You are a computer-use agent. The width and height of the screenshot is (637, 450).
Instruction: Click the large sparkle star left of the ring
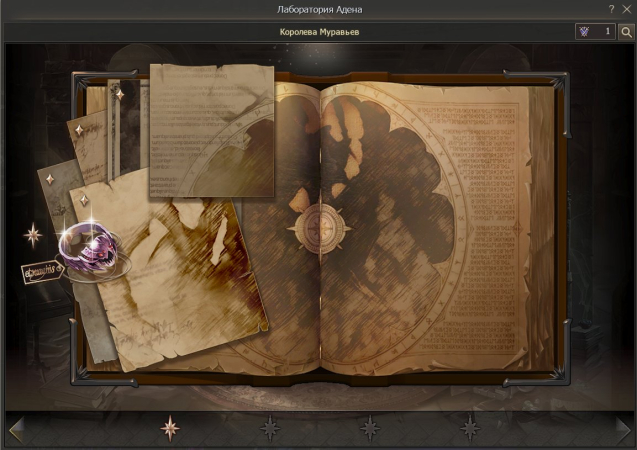pos(32,235)
